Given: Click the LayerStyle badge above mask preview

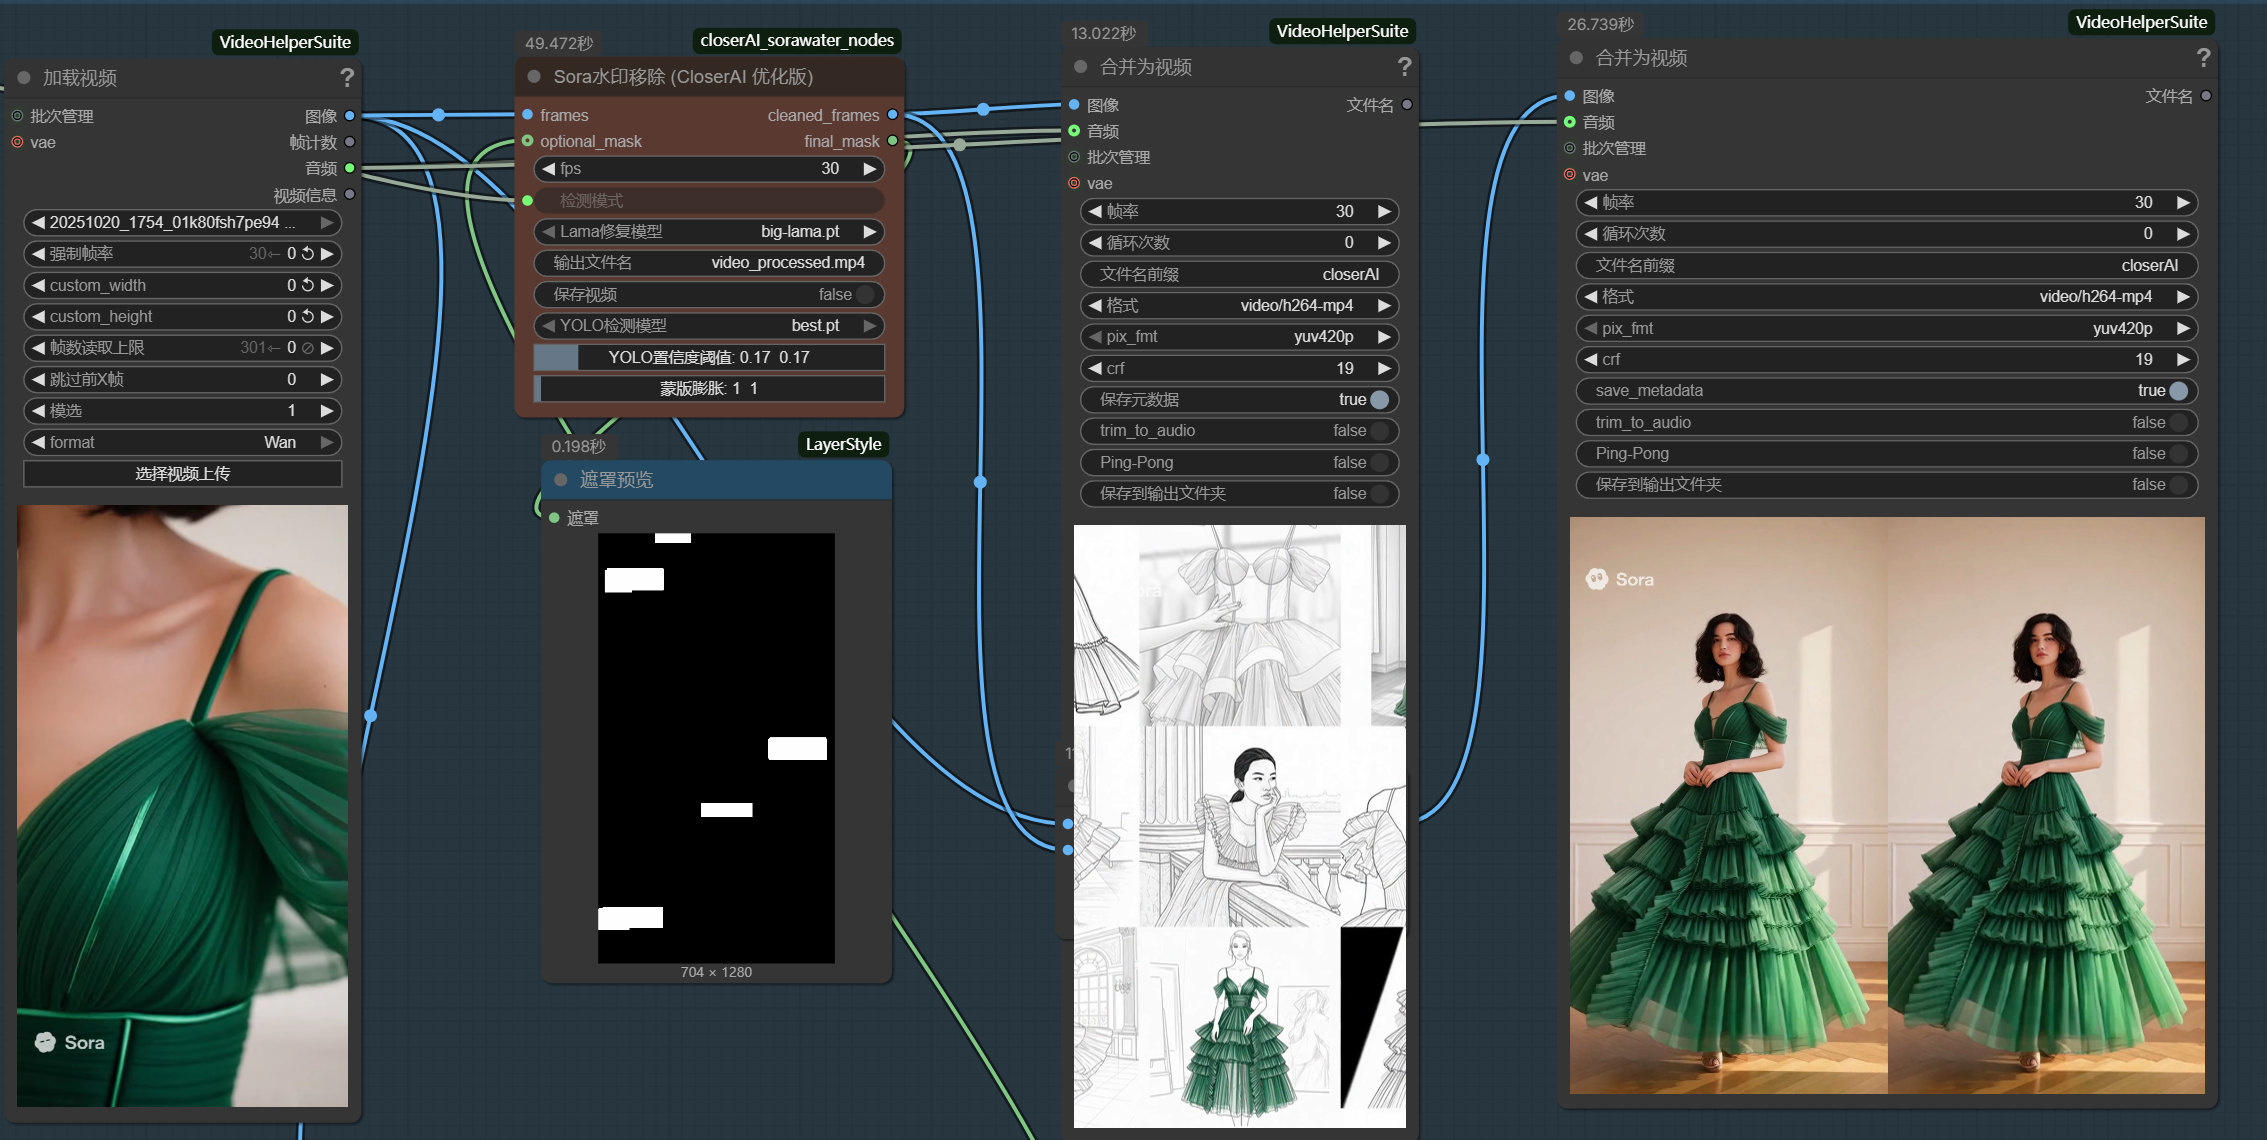Looking at the screenshot, I should [842, 445].
